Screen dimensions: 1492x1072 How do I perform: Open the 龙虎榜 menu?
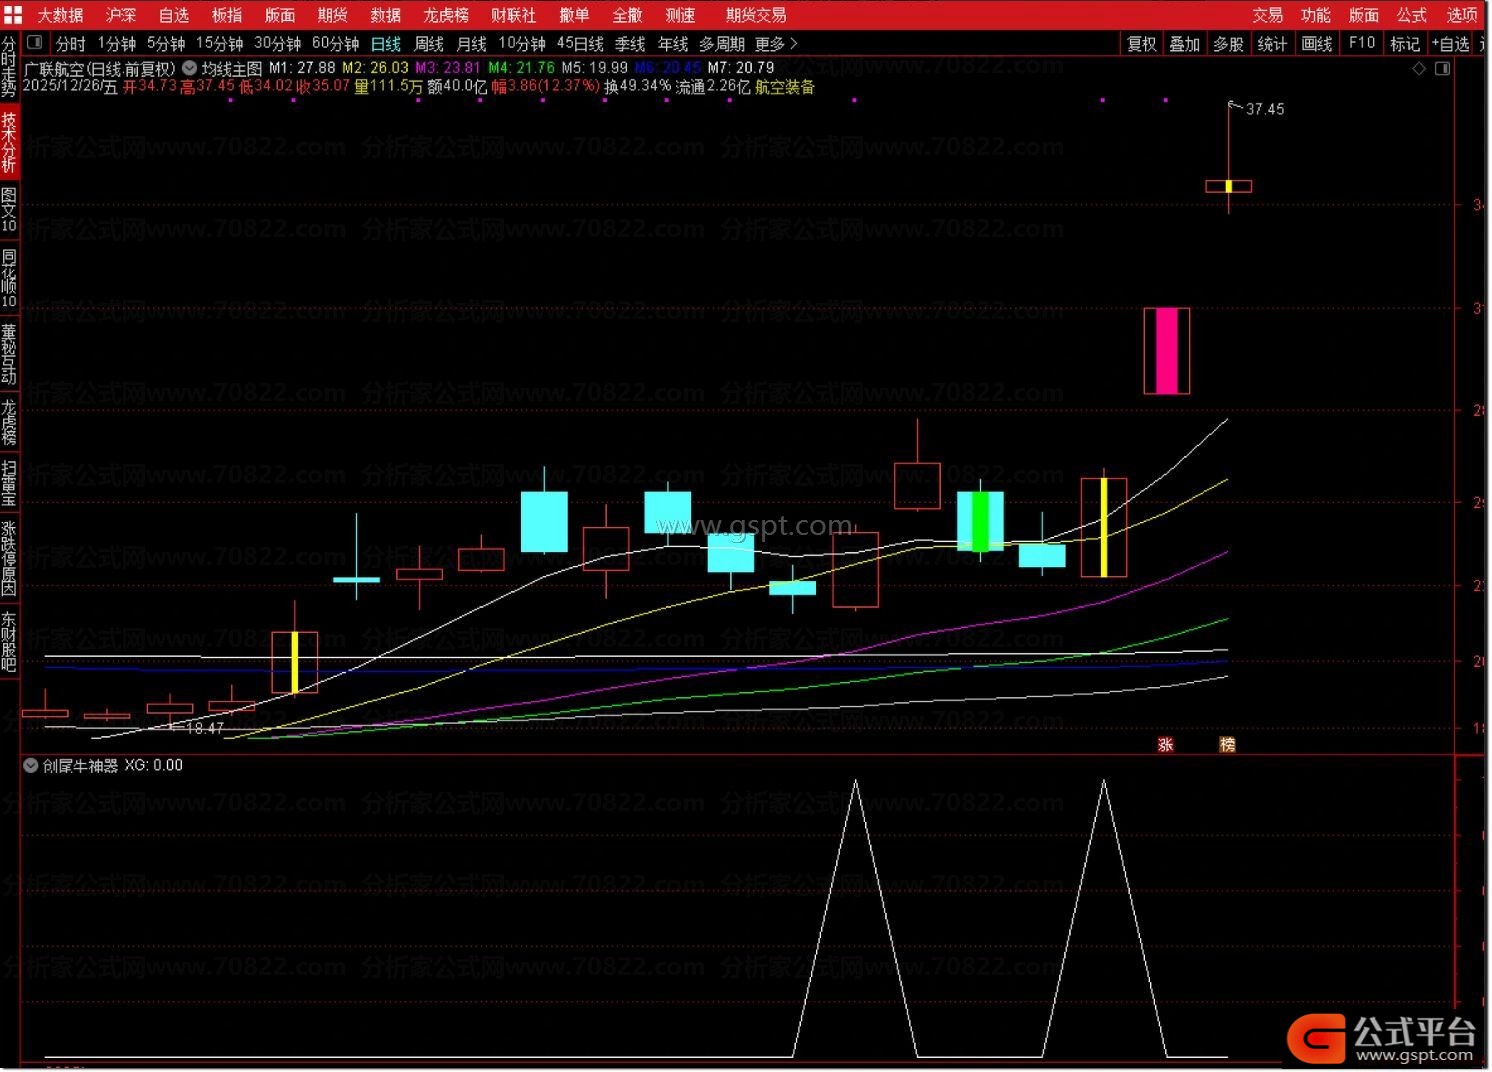pyautogui.click(x=446, y=15)
